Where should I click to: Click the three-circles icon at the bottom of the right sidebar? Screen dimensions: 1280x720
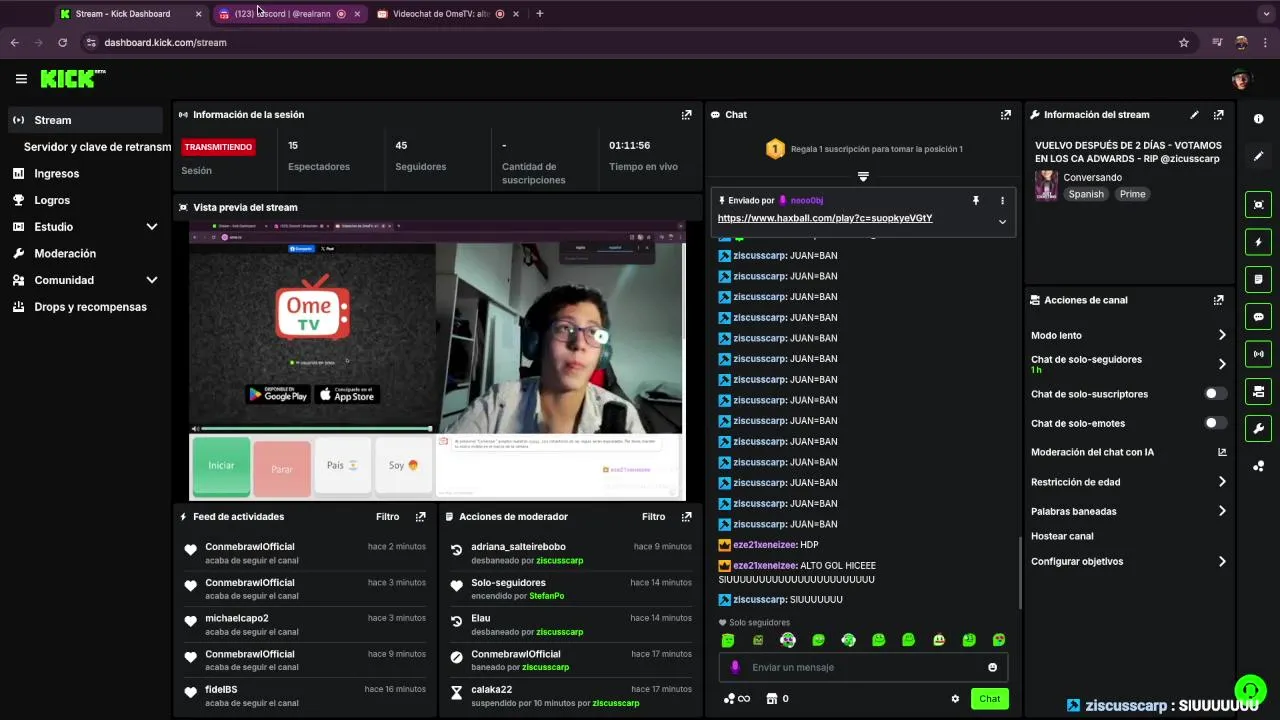1258,466
